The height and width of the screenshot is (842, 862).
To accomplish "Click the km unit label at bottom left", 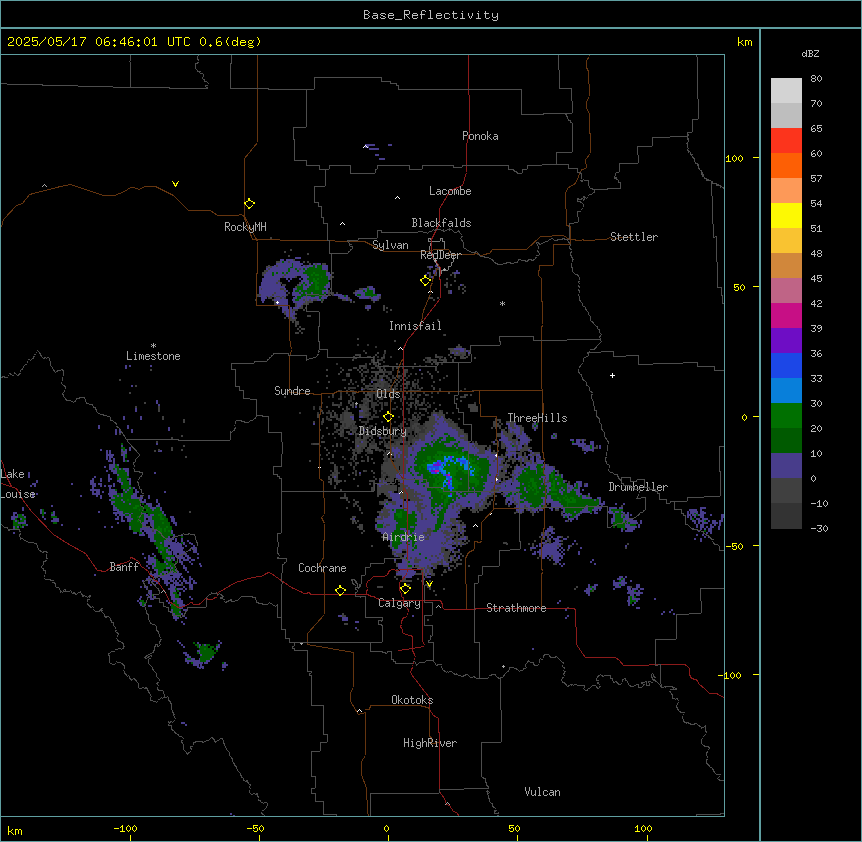I will pyautogui.click(x=15, y=831).
